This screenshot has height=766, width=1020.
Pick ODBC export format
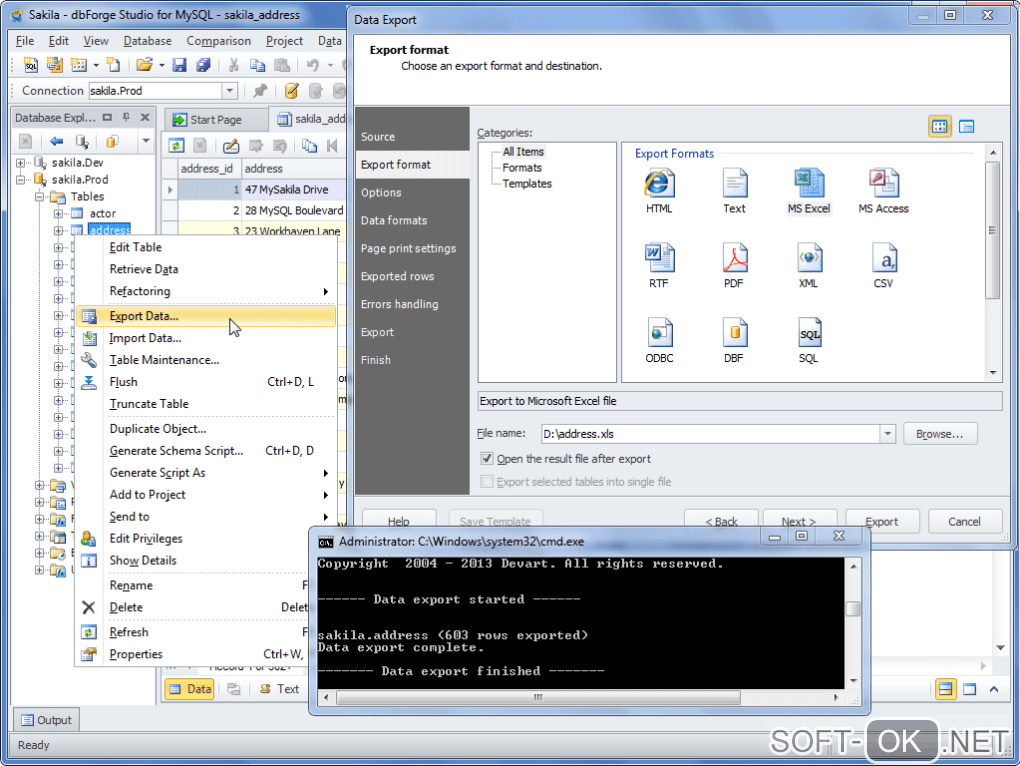click(659, 341)
